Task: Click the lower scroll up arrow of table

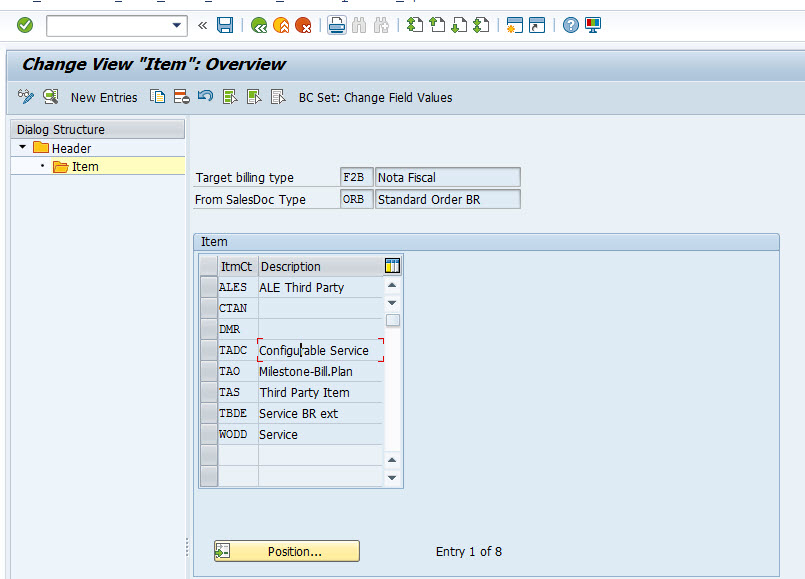Action: 392,460
